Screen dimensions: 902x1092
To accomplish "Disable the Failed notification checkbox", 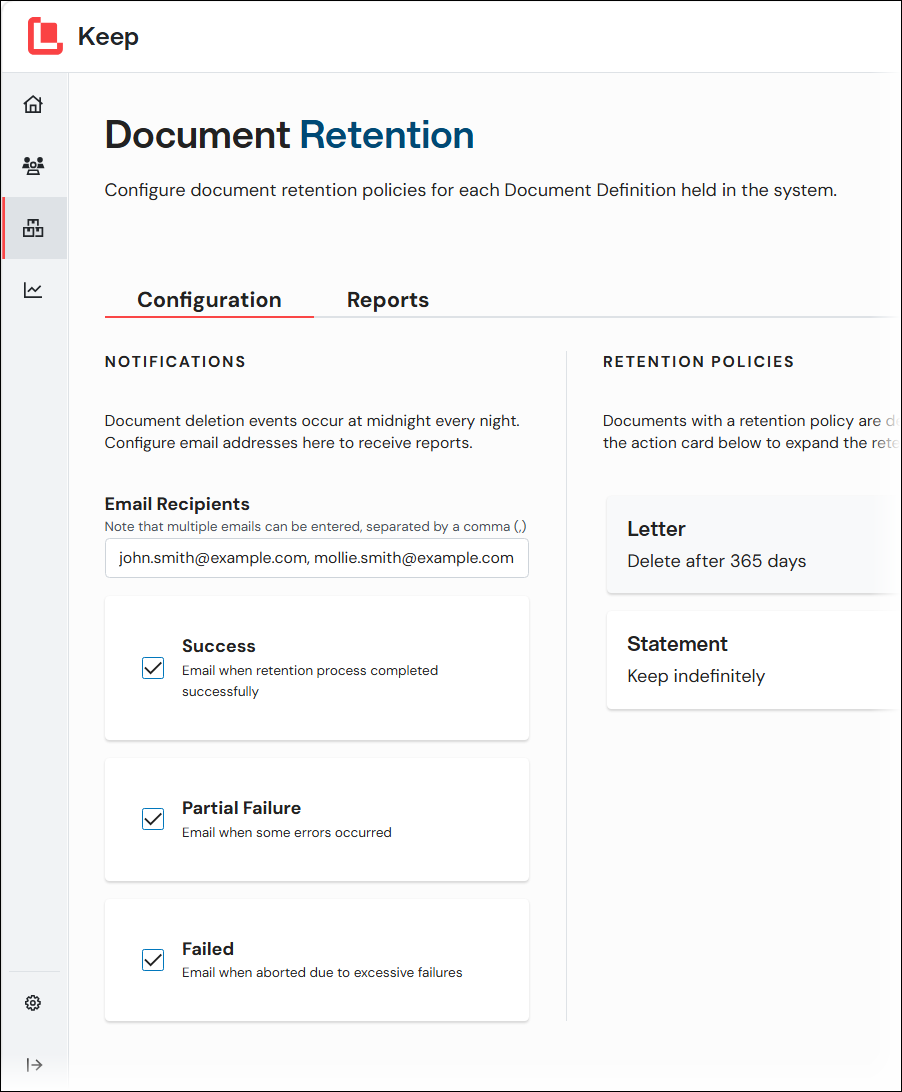I will 153,960.
